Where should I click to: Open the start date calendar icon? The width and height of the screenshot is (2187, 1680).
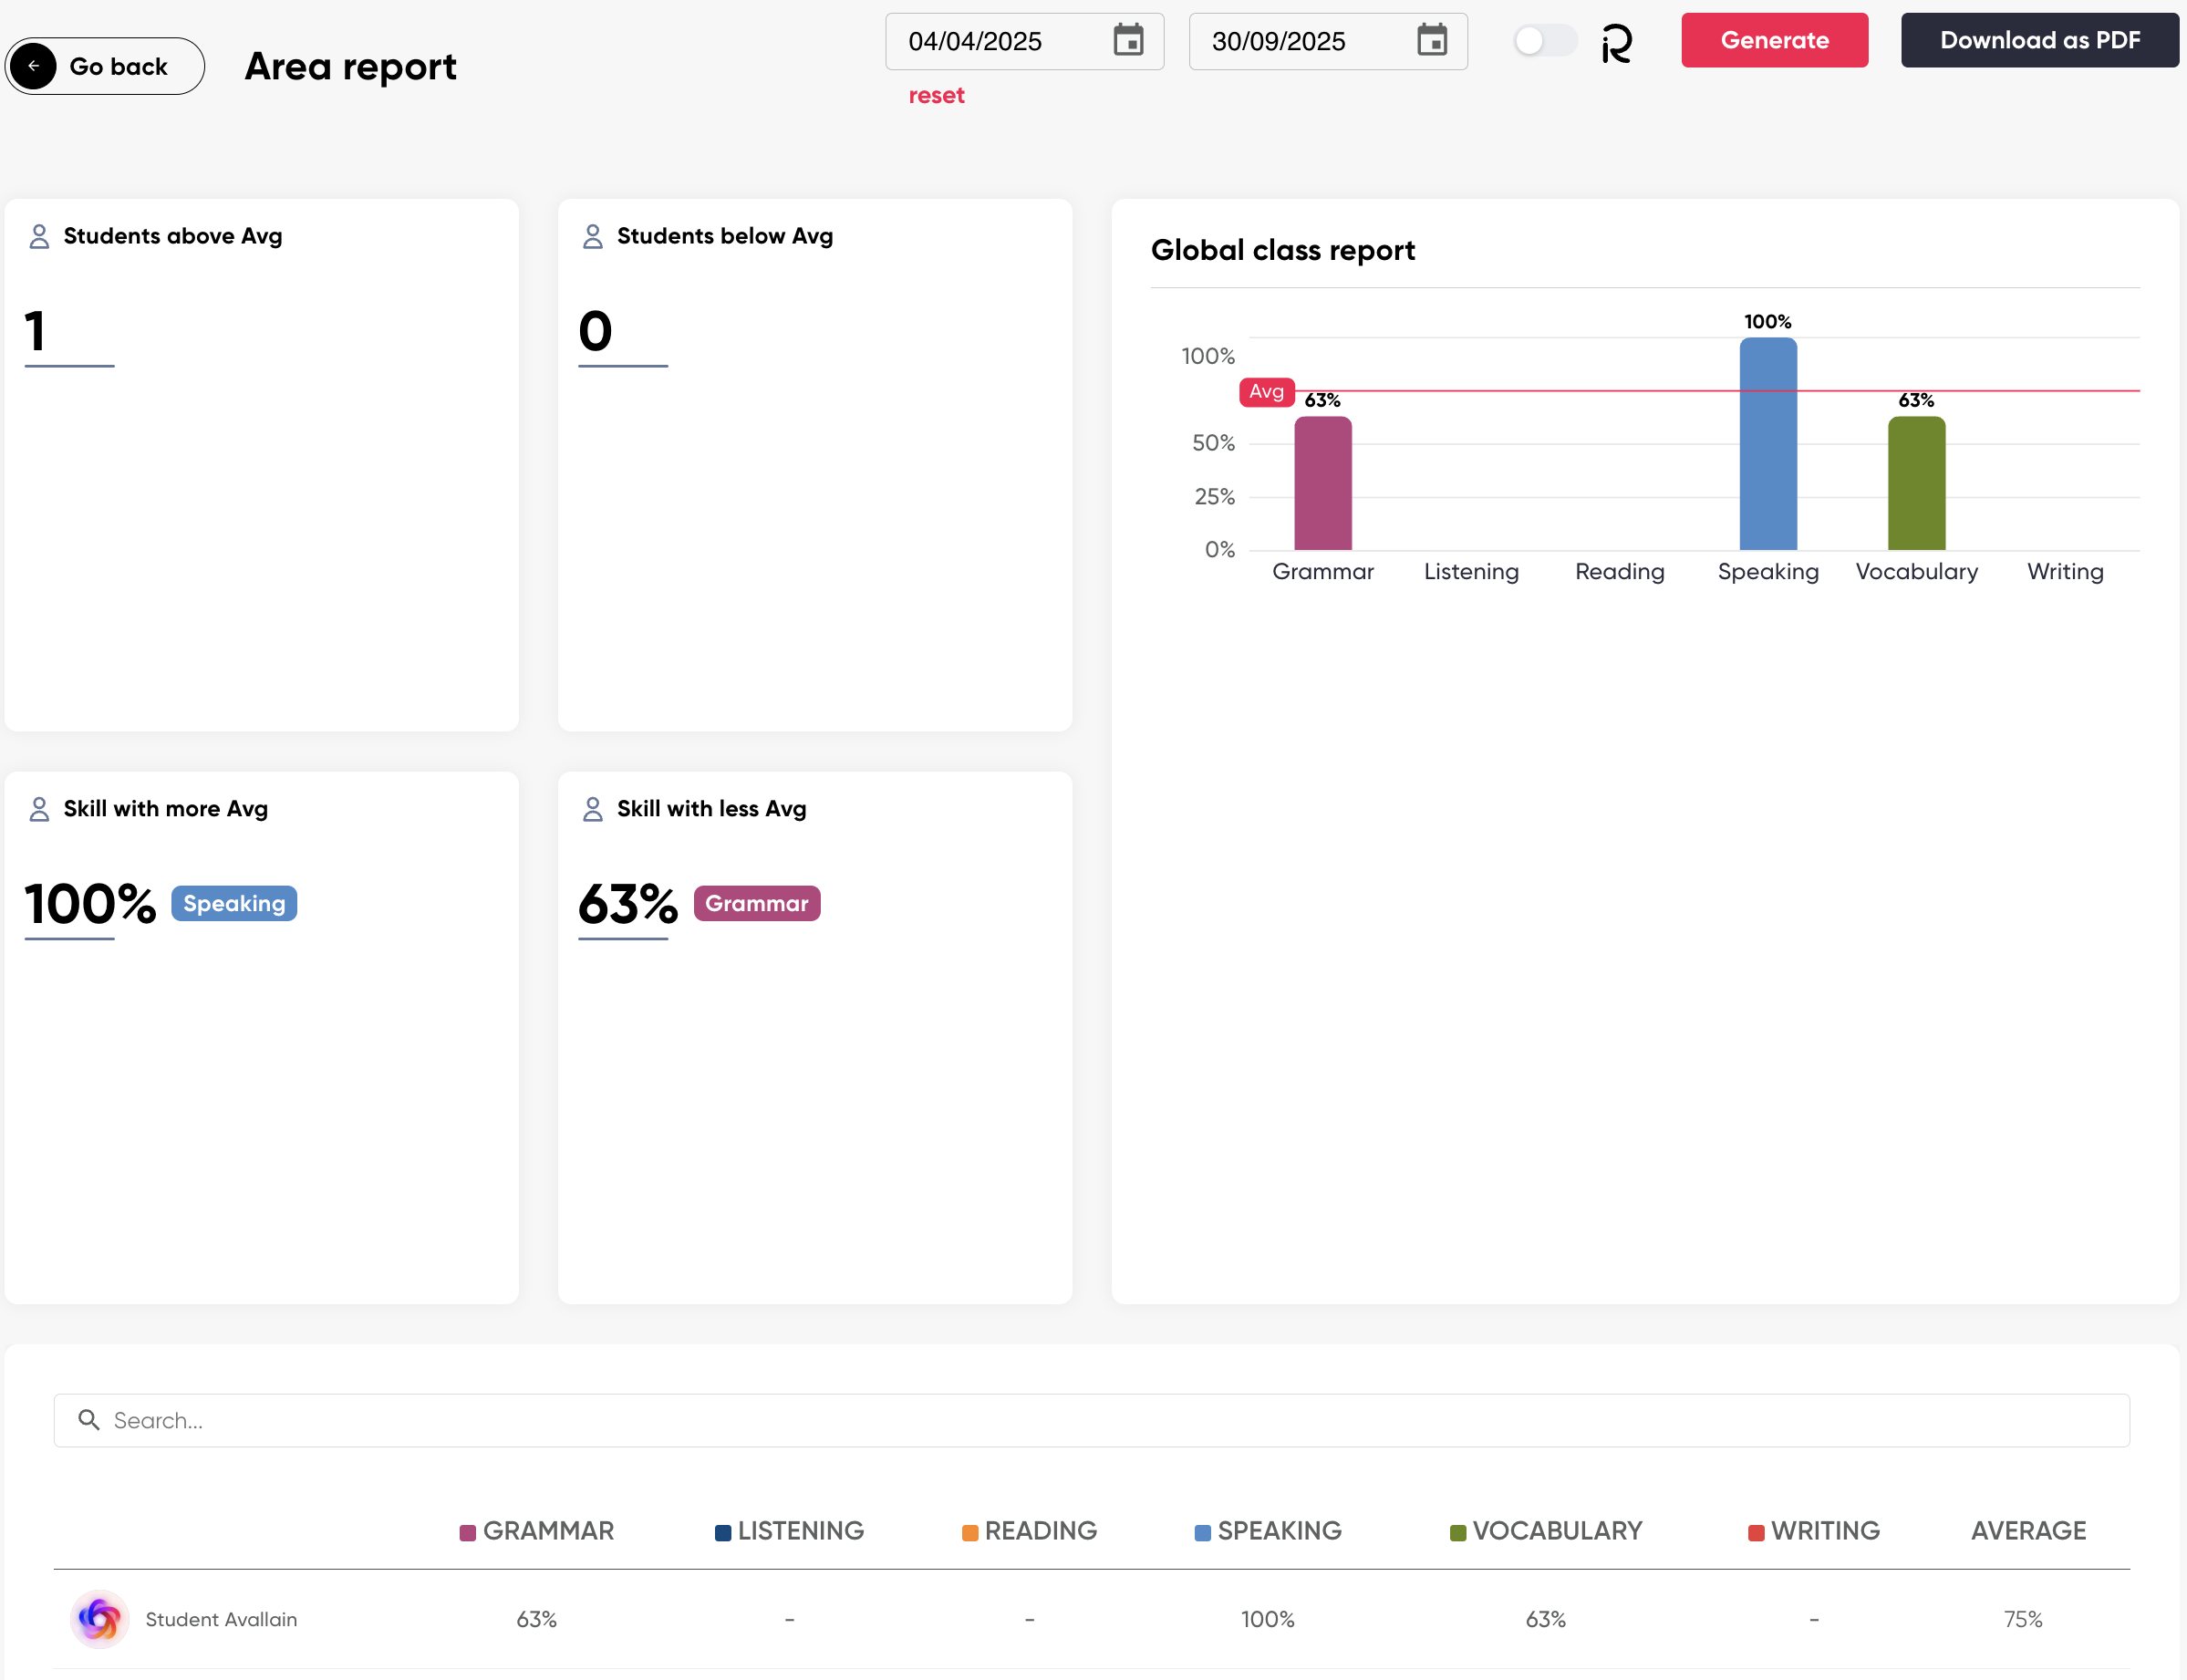[1128, 41]
